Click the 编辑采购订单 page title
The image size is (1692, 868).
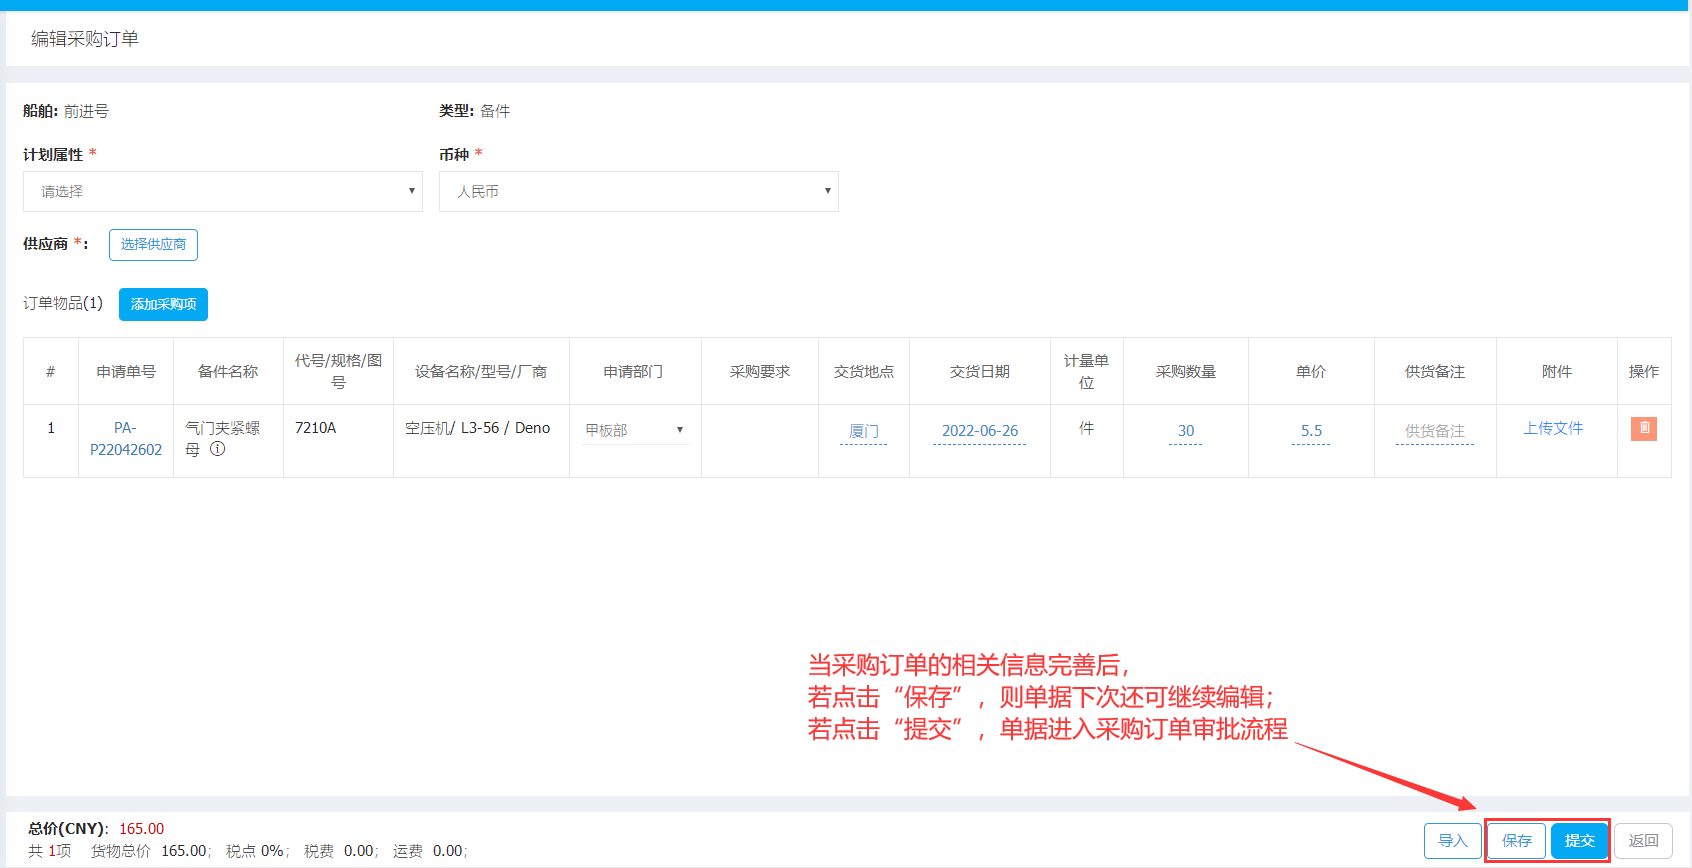pyautogui.click(x=85, y=39)
